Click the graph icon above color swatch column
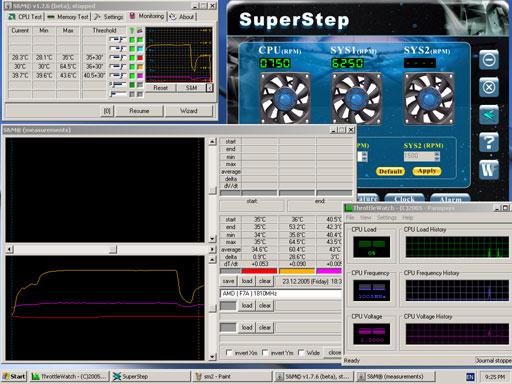Viewport: 512px width, 384px height. click(x=140, y=30)
